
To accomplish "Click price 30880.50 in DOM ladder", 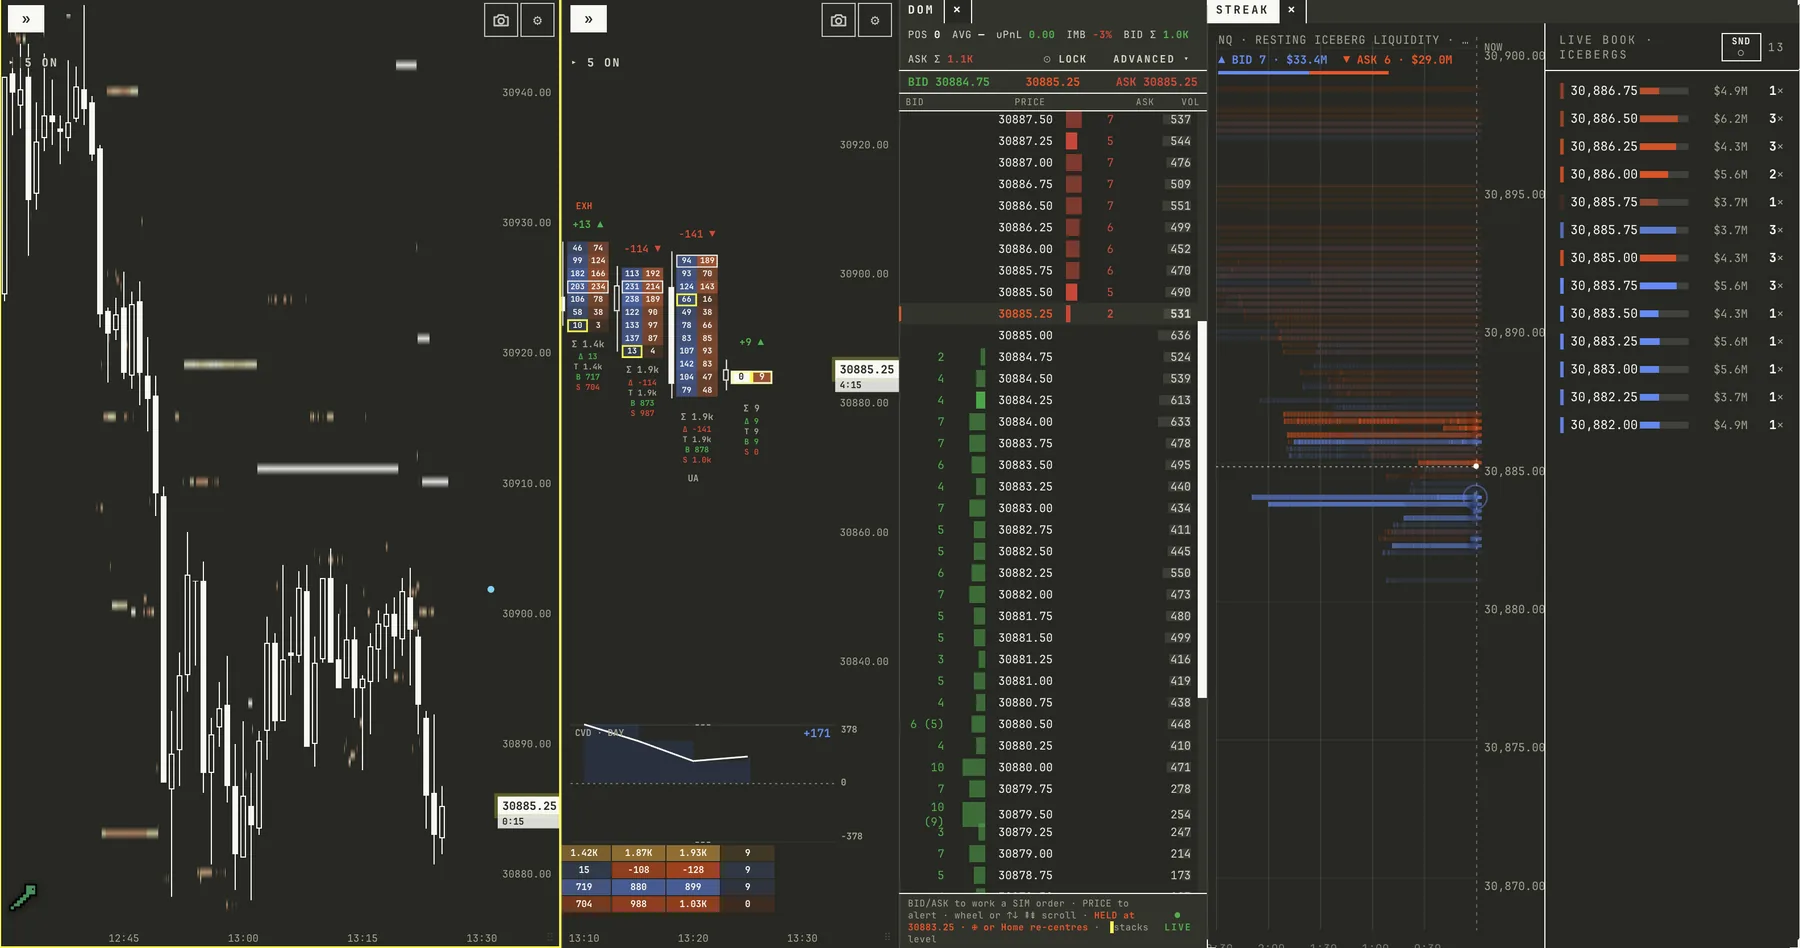I will (1025, 724).
